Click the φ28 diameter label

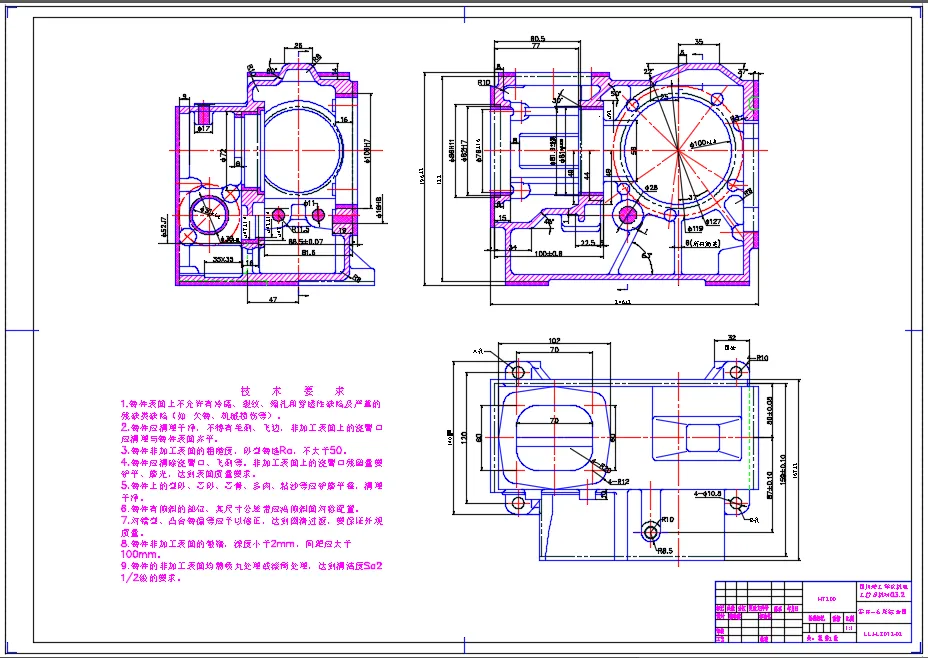click(650, 188)
